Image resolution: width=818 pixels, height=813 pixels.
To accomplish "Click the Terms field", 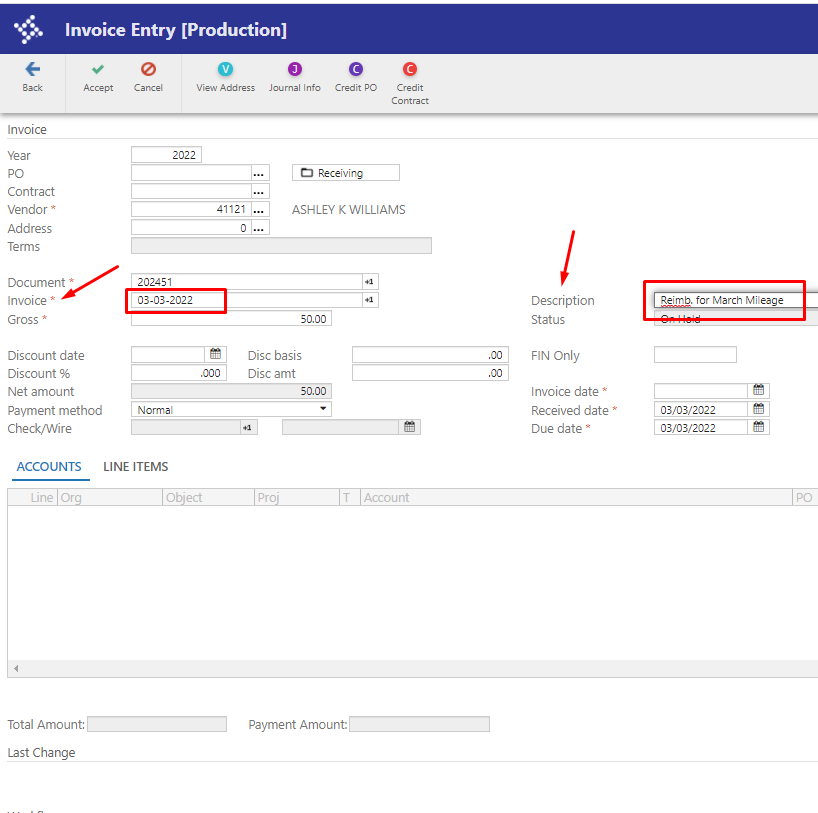I will pos(281,246).
